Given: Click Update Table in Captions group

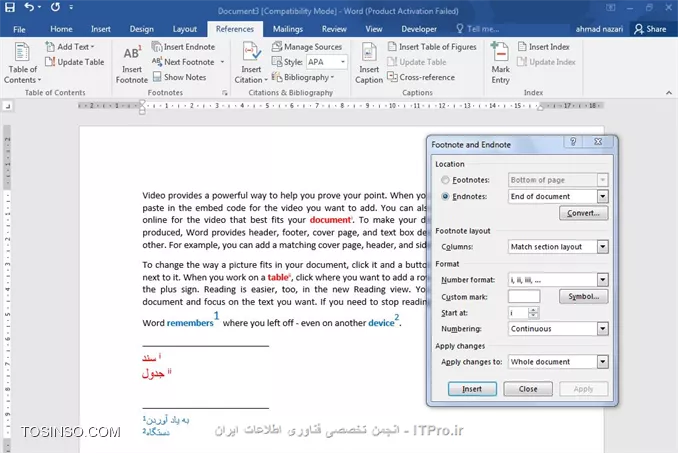Looking at the screenshot, I should [417, 62].
